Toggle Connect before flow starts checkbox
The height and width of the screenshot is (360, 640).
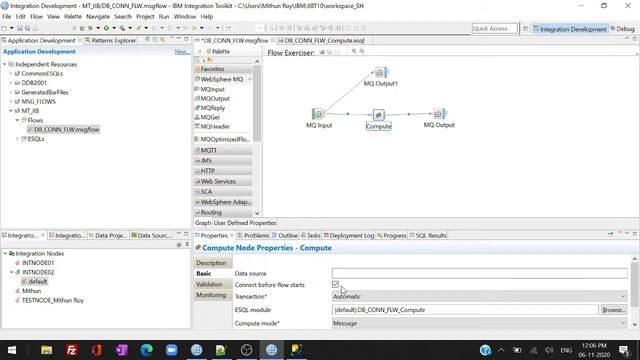pyautogui.click(x=336, y=284)
